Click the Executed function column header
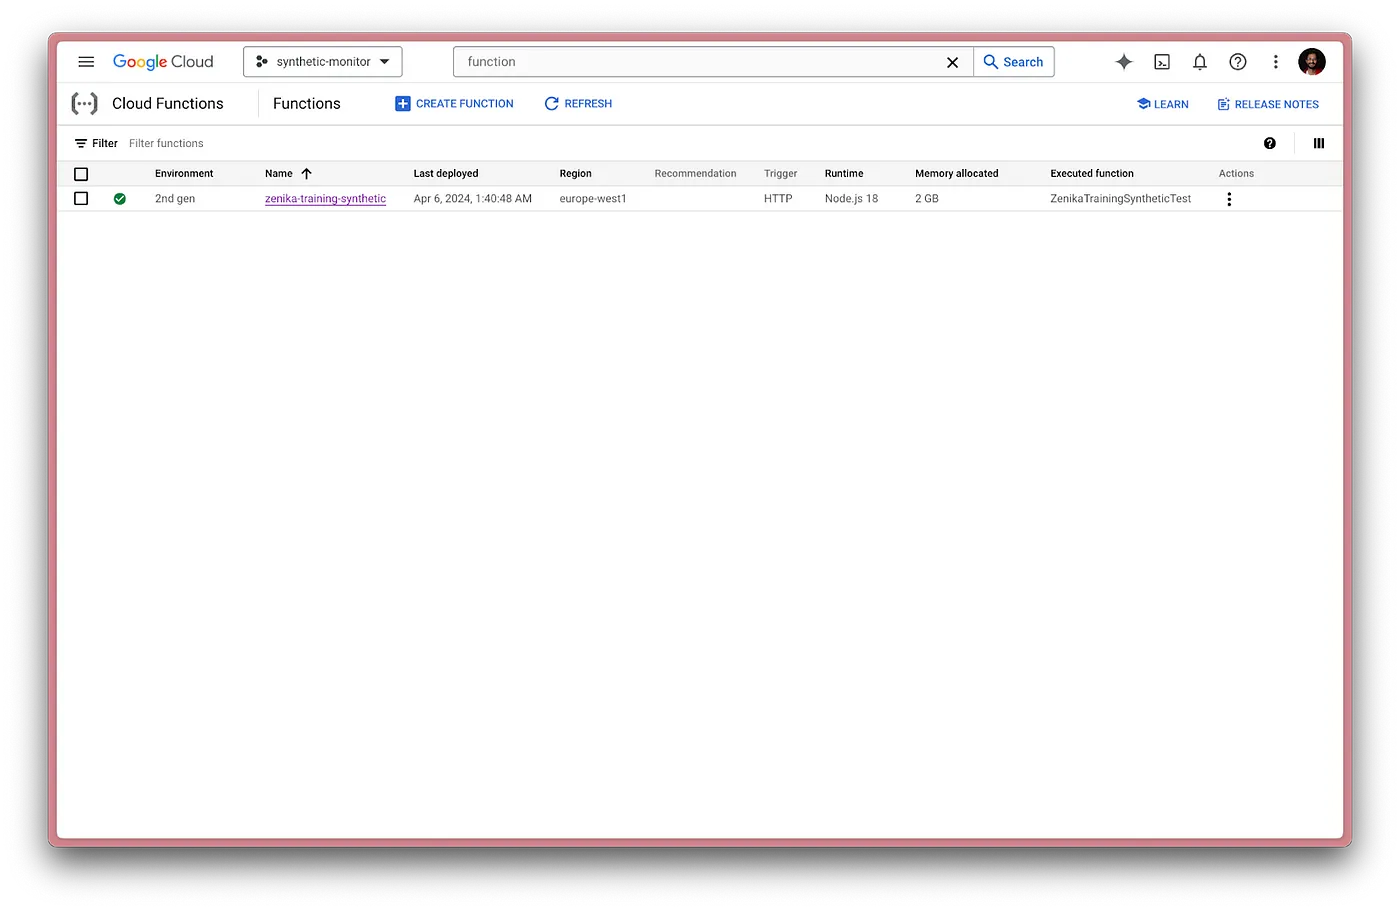 [x=1092, y=174]
